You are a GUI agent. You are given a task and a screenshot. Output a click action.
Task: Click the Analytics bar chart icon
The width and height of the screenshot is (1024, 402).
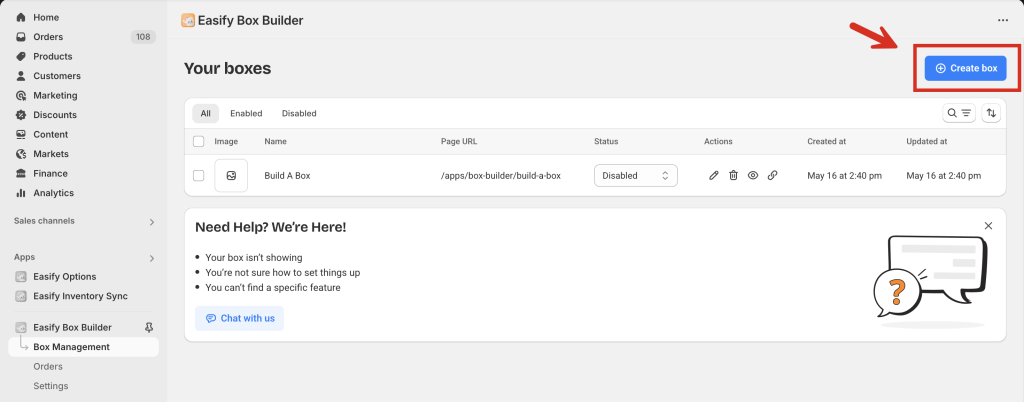coord(21,193)
